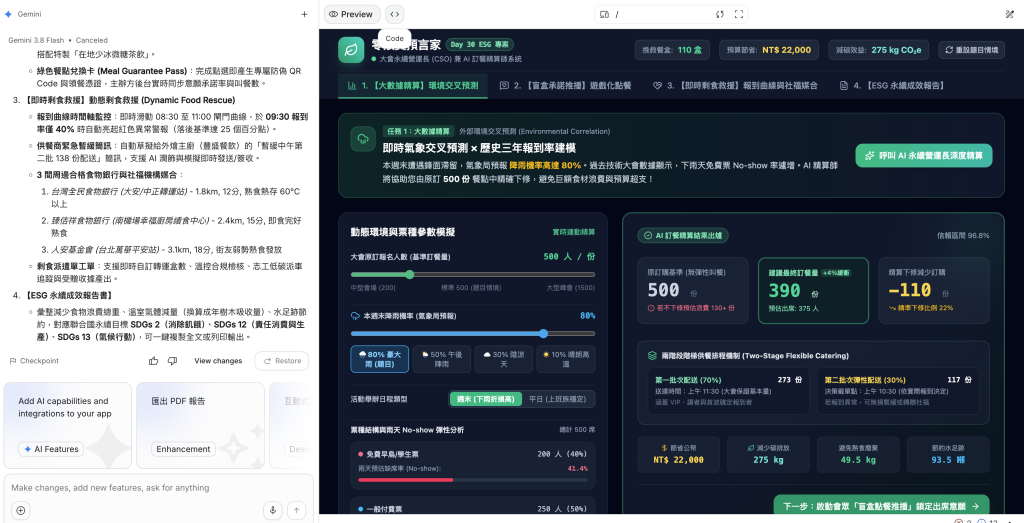Viewport: 1024px width, 523px height.
Task: Click the plus icon beside the Gemini title
Action: click(x=304, y=14)
